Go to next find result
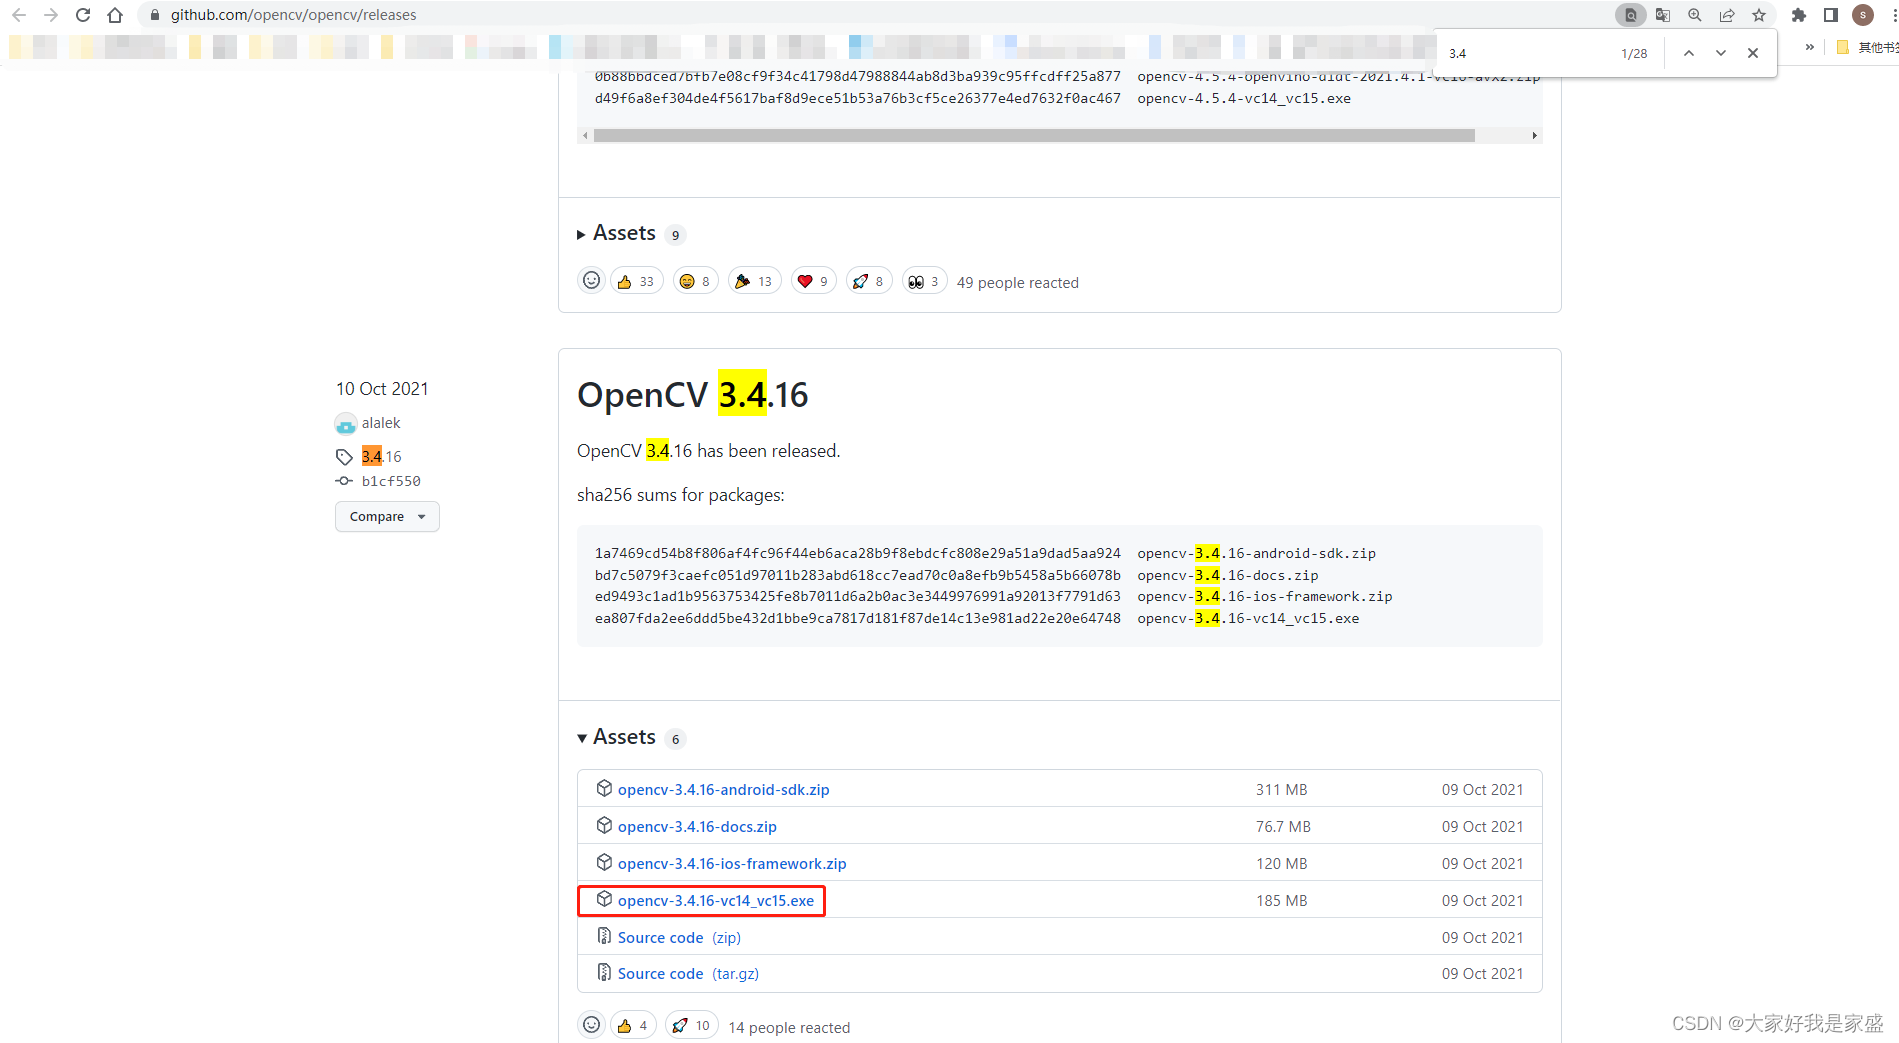This screenshot has width=1899, height=1043. coord(1721,53)
